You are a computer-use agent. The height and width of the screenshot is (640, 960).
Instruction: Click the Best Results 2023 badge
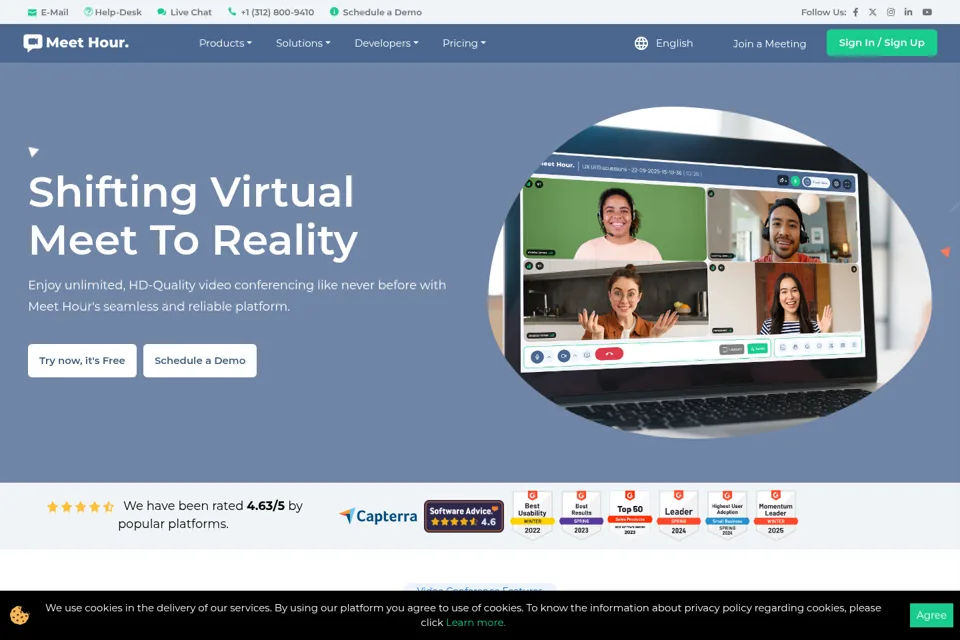click(581, 514)
